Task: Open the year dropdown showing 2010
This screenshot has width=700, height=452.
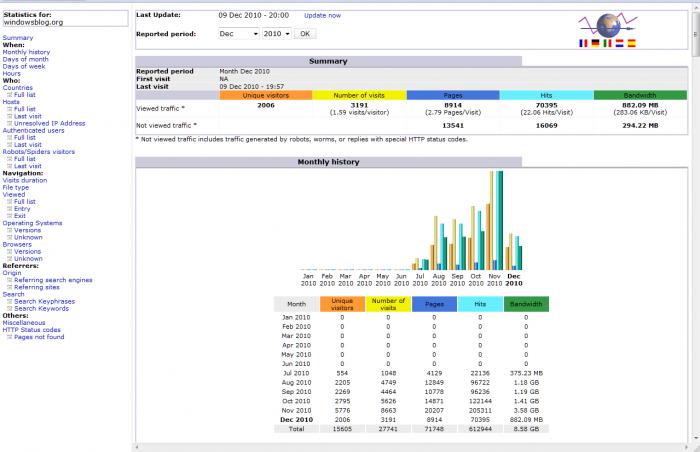Action: pyautogui.click(x=276, y=33)
